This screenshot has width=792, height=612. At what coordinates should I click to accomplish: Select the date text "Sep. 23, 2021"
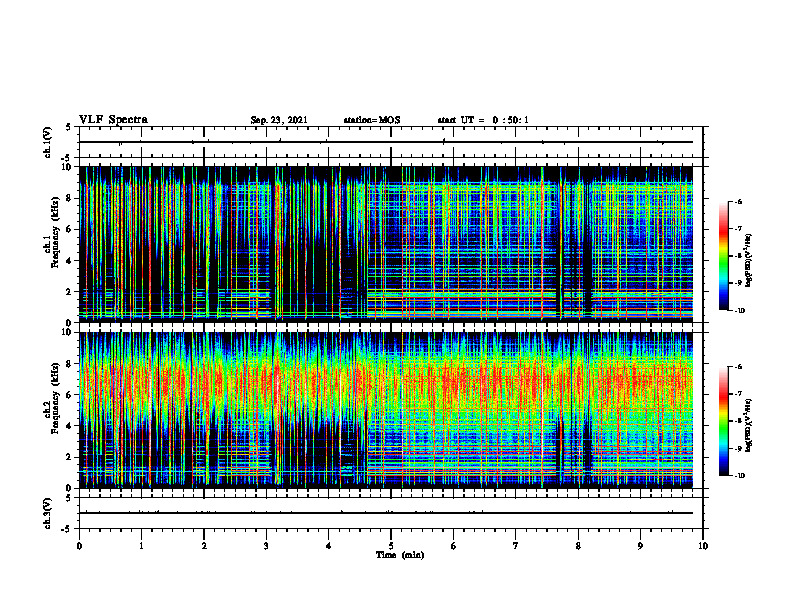[279, 120]
